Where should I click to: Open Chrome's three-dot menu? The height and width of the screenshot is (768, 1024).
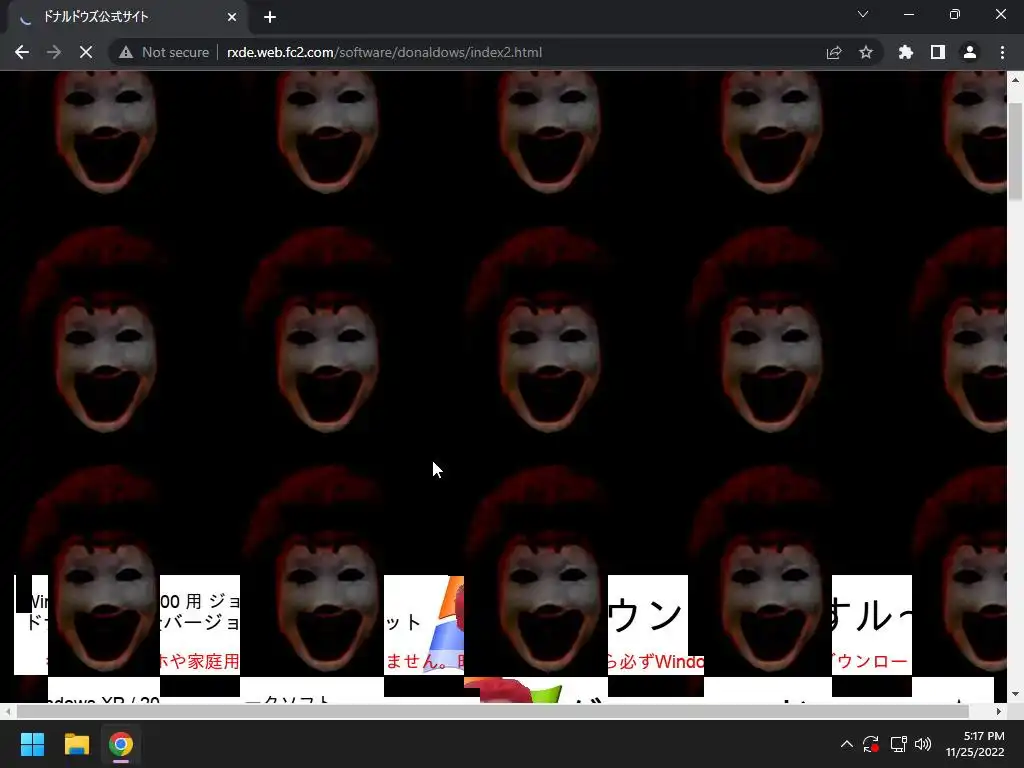pyautogui.click(x=1002, y=52)
